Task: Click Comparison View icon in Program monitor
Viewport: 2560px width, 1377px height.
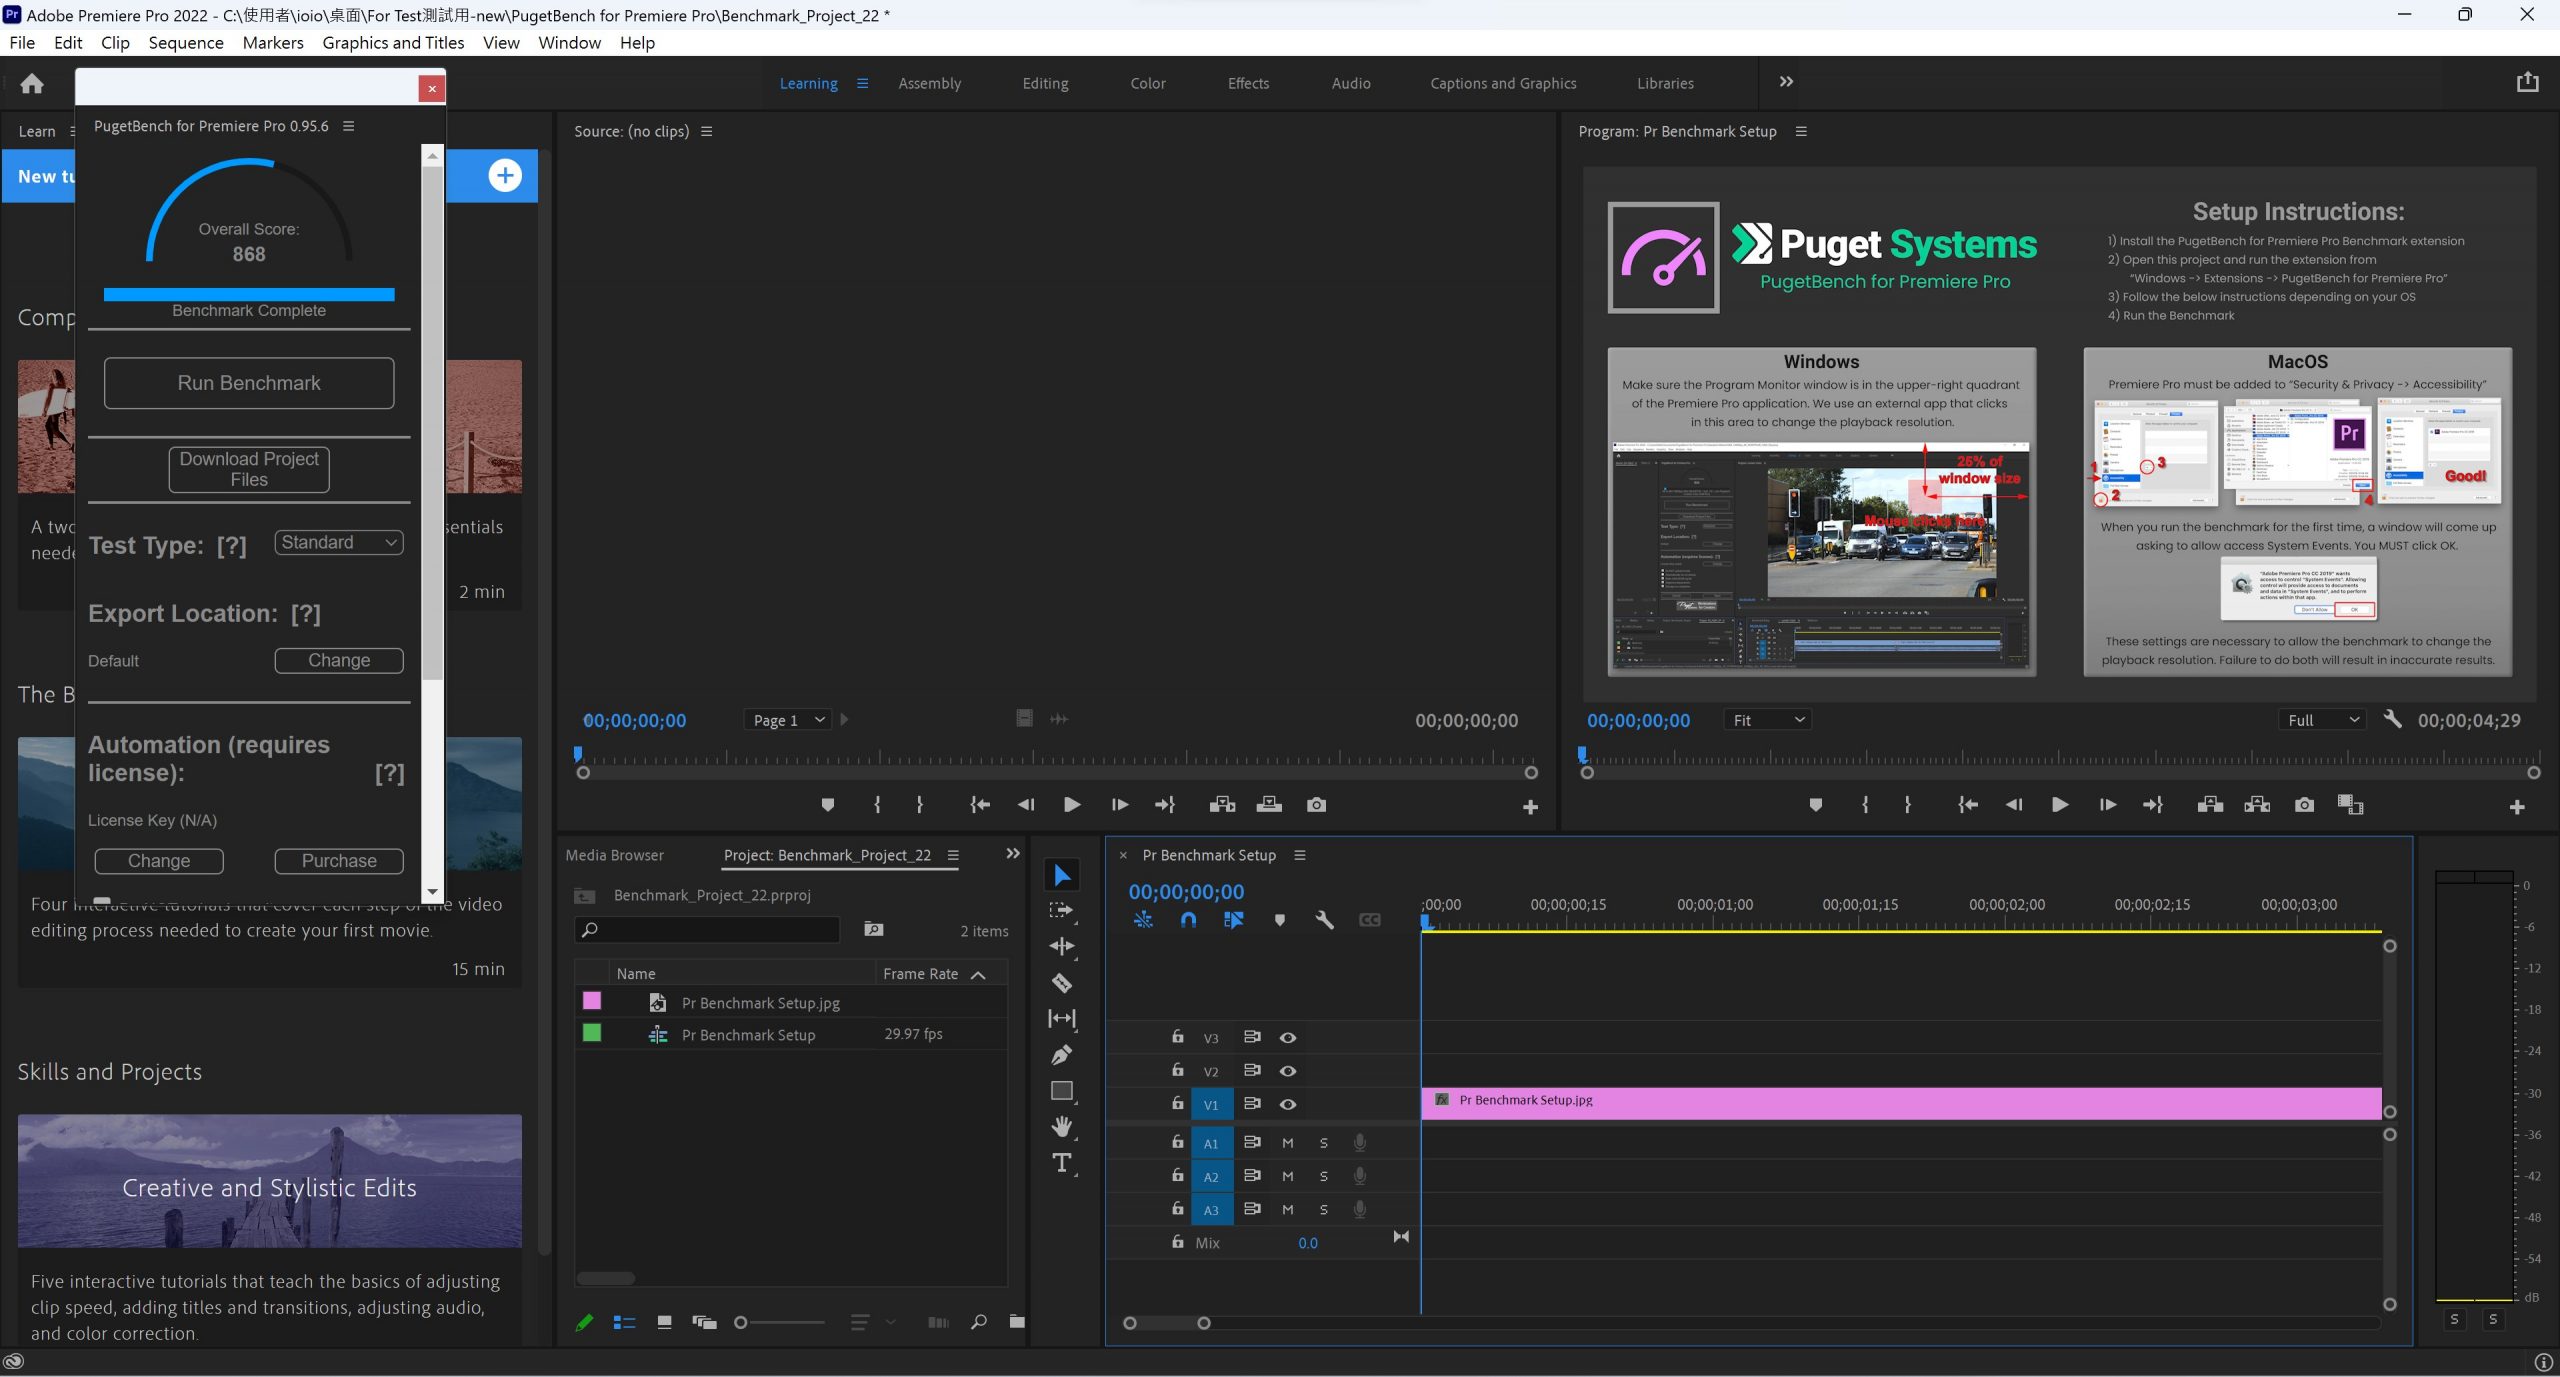Action: 2351,805
